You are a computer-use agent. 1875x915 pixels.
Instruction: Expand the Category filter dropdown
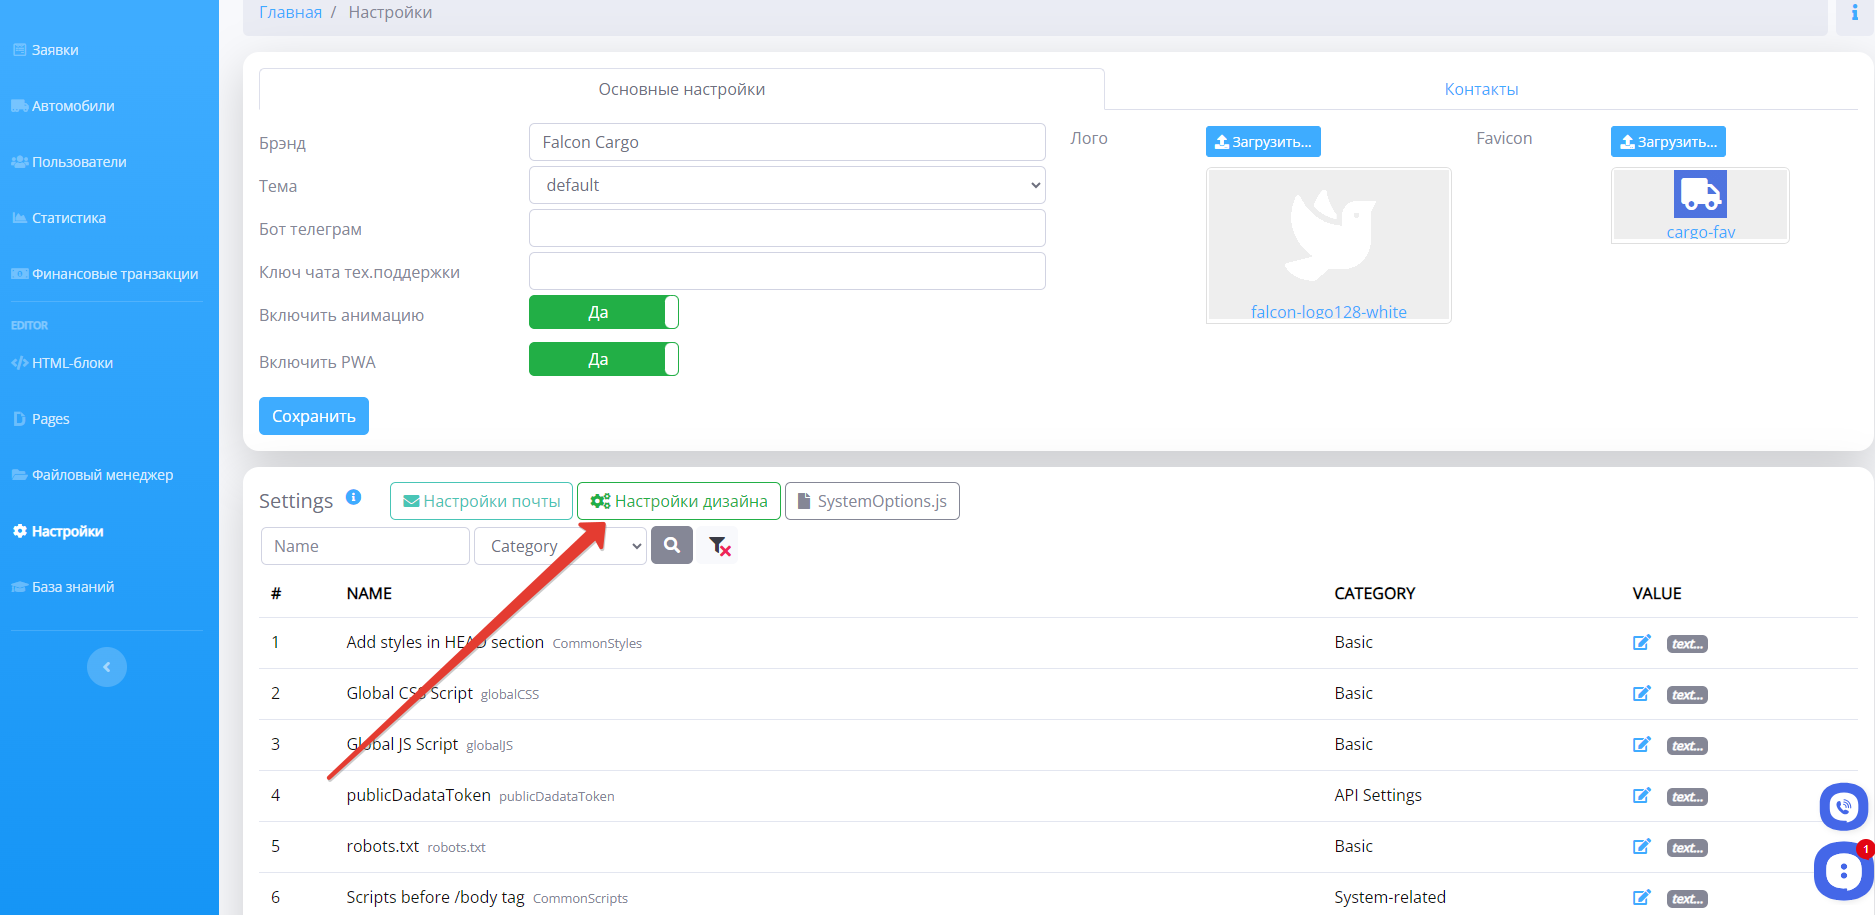point(560,546)
